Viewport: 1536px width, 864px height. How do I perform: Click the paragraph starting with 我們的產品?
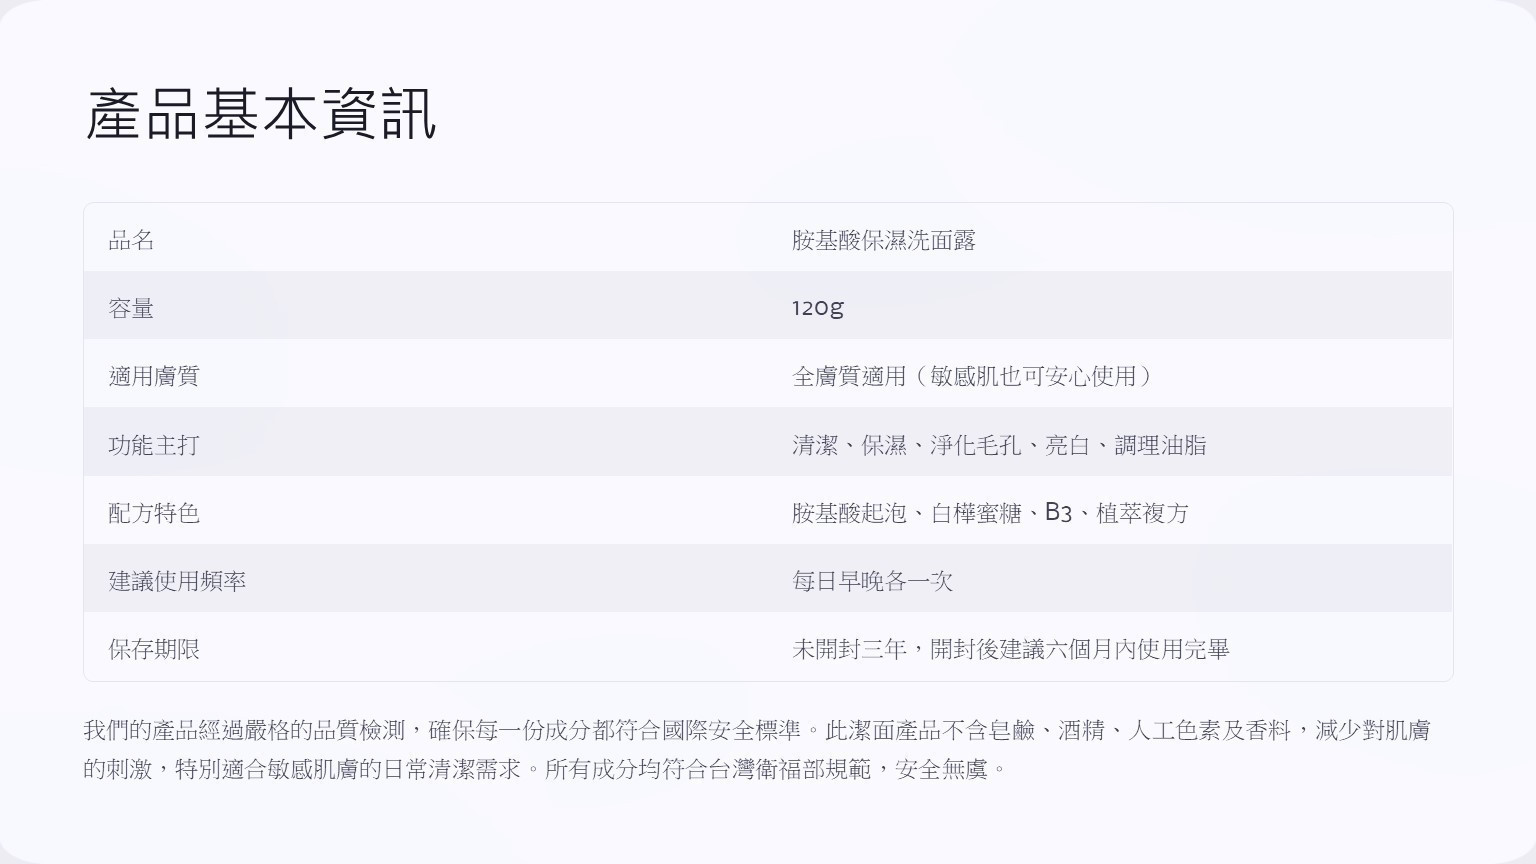(x=756, y=750)
